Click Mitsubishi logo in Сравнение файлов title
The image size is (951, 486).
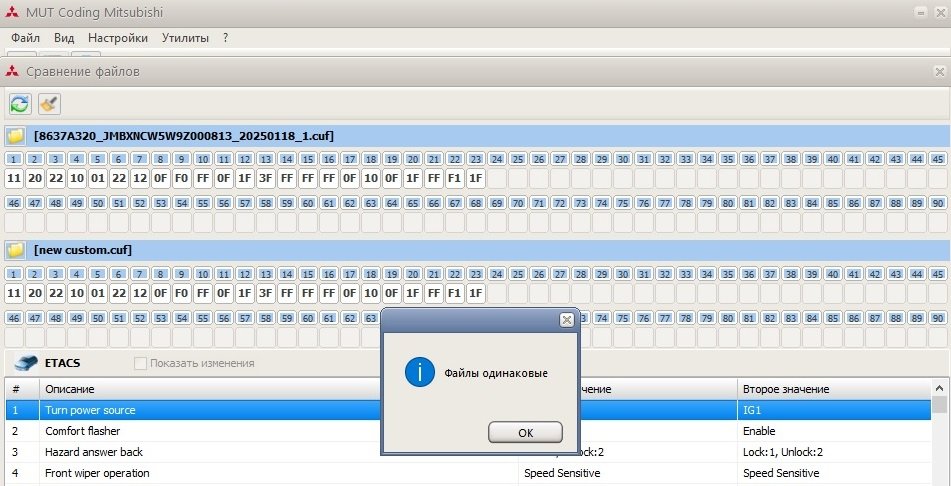pyautogui.click(x=12, y=72)
